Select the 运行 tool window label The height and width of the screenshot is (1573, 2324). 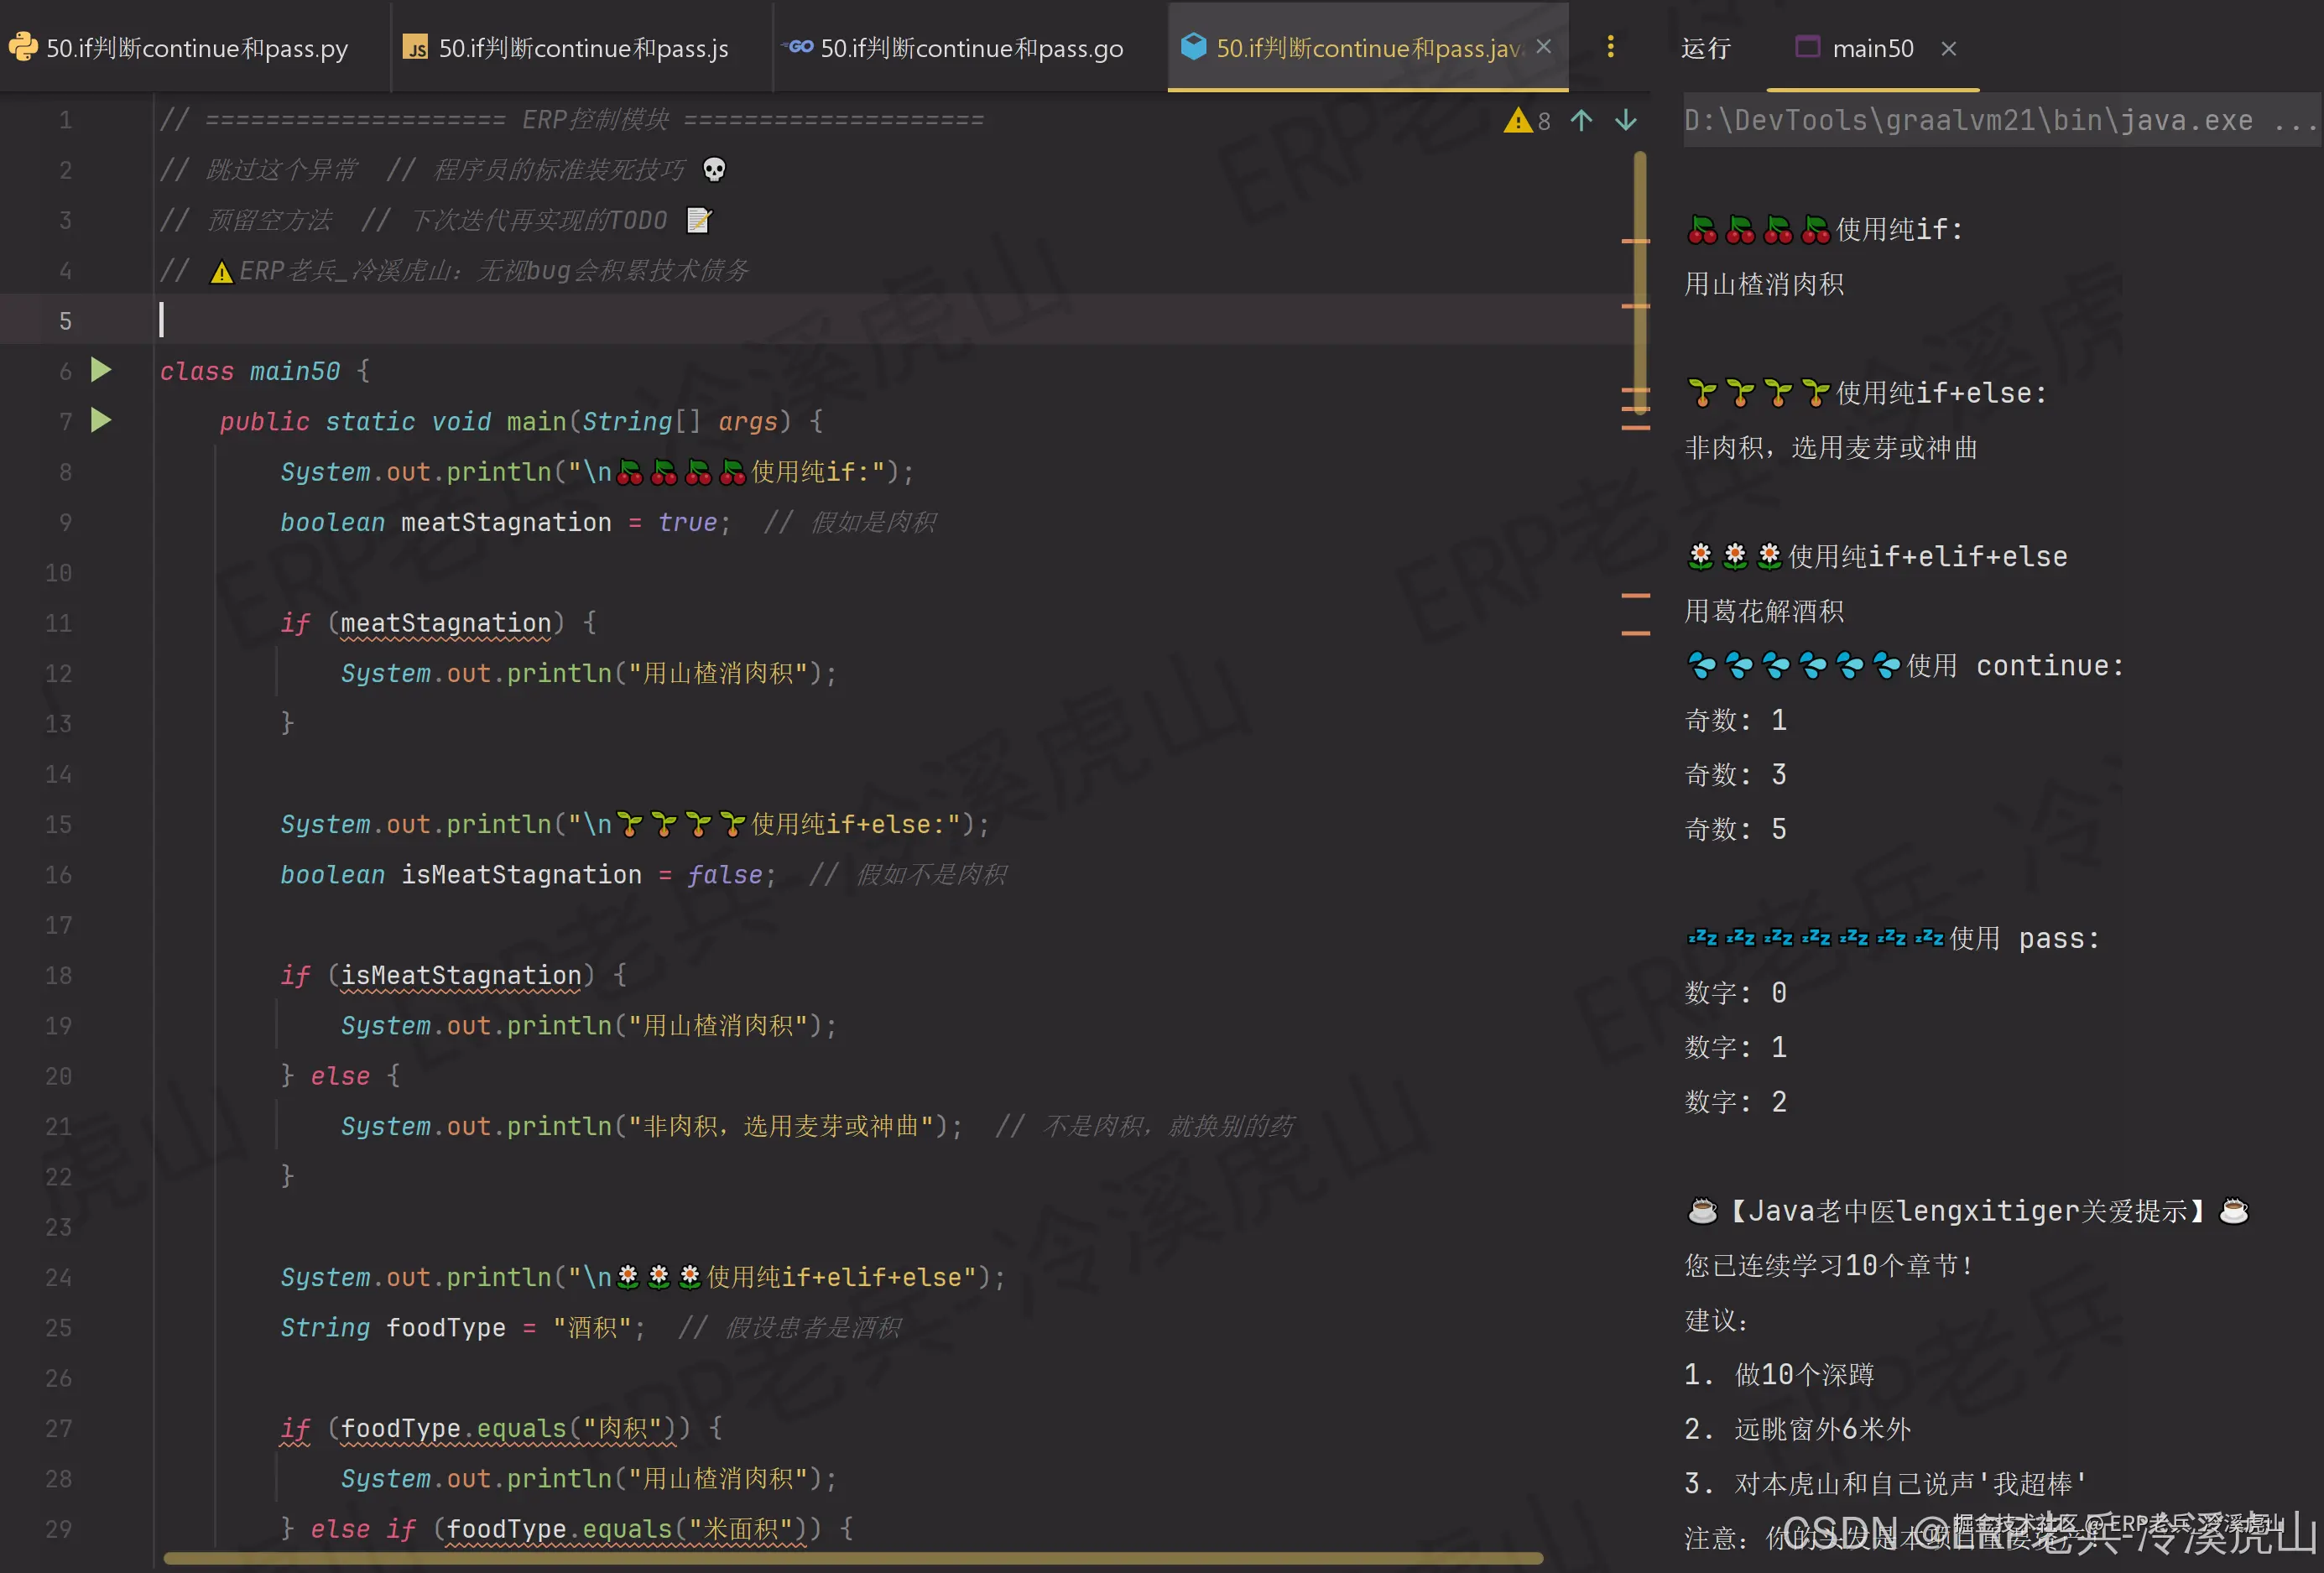[1706, 48]
